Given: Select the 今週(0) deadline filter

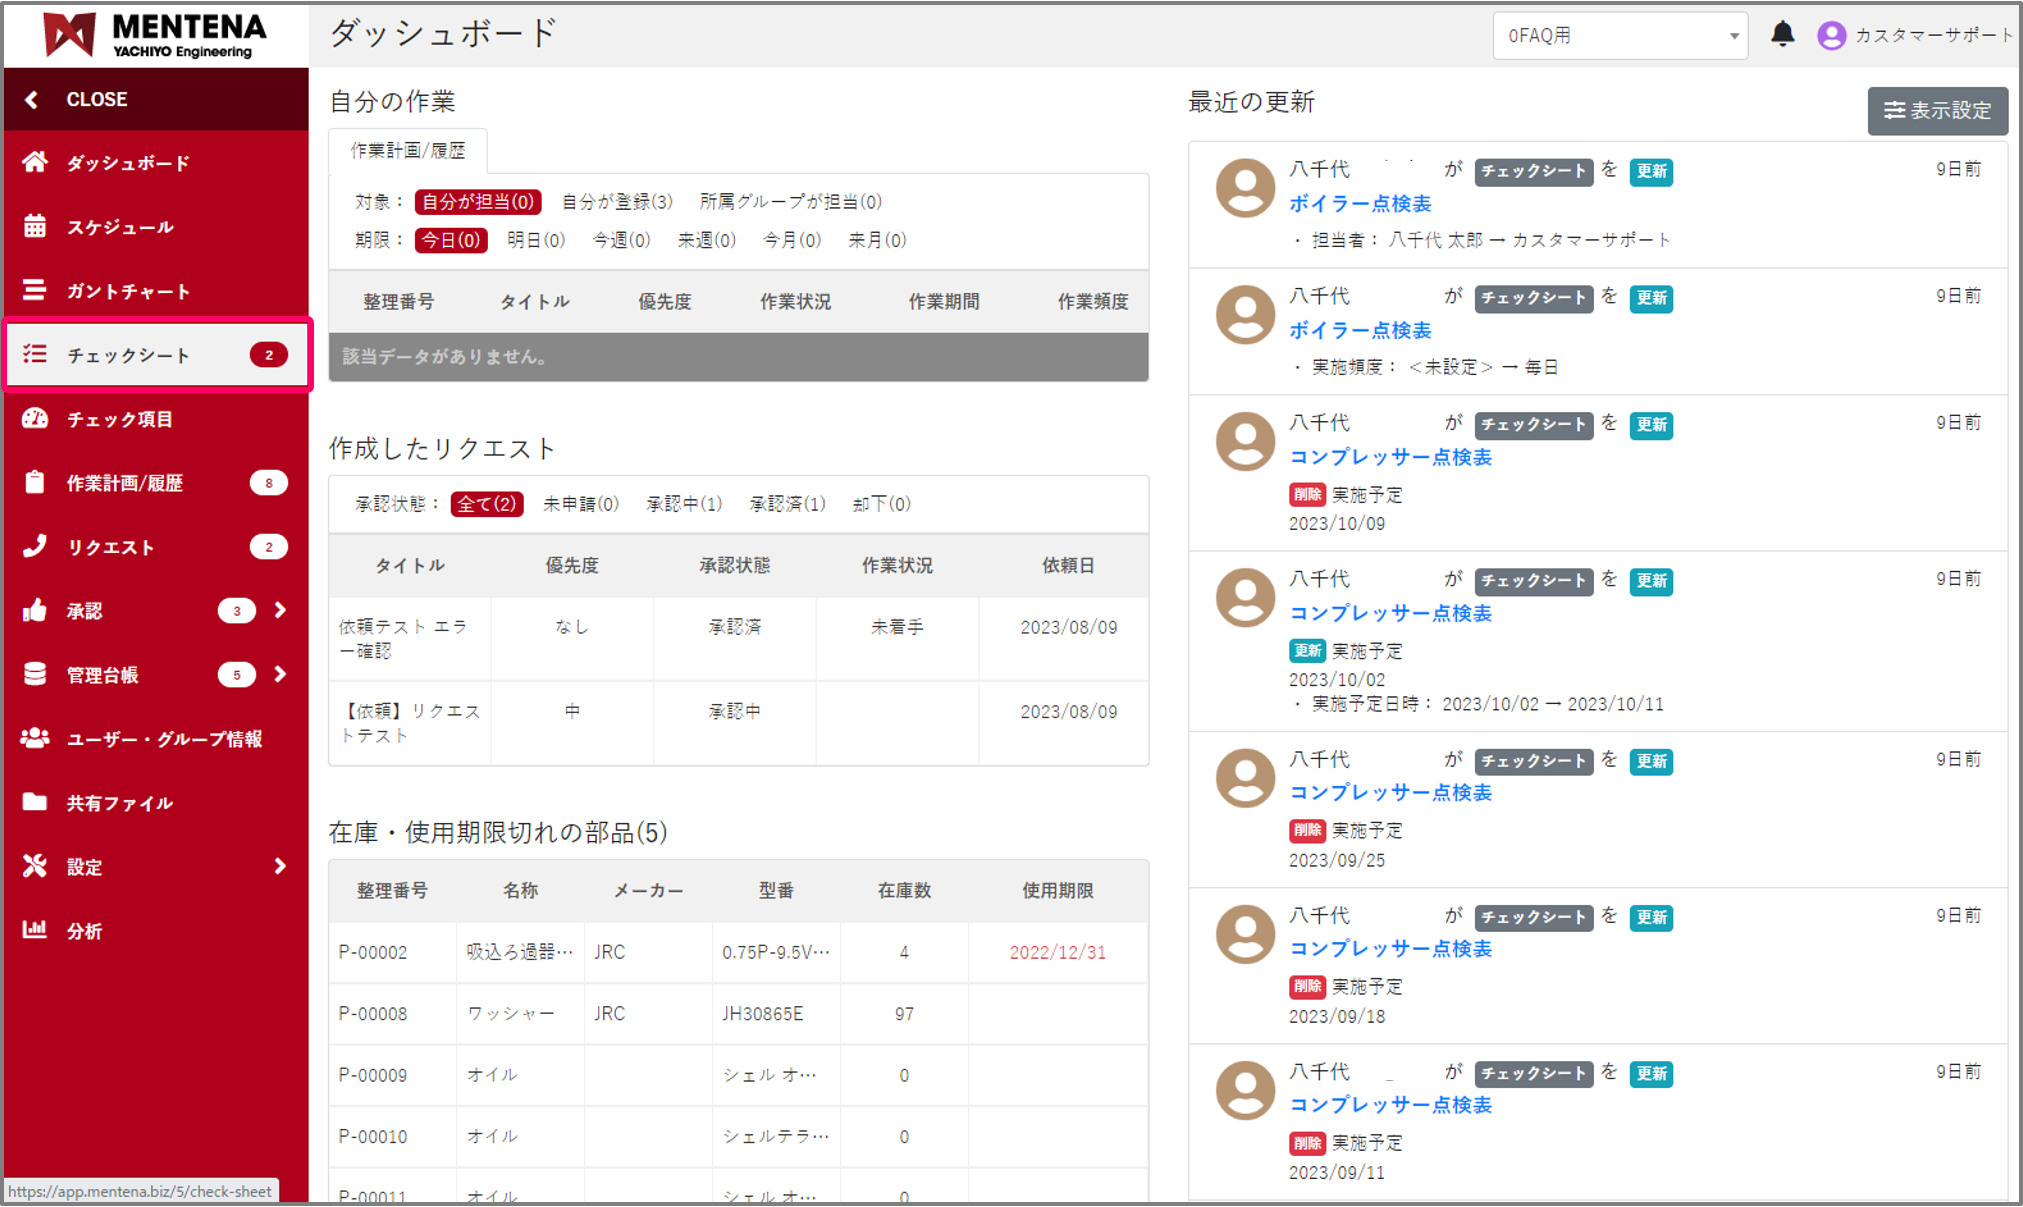Looking at the screenshot, I should click(621, 240).
